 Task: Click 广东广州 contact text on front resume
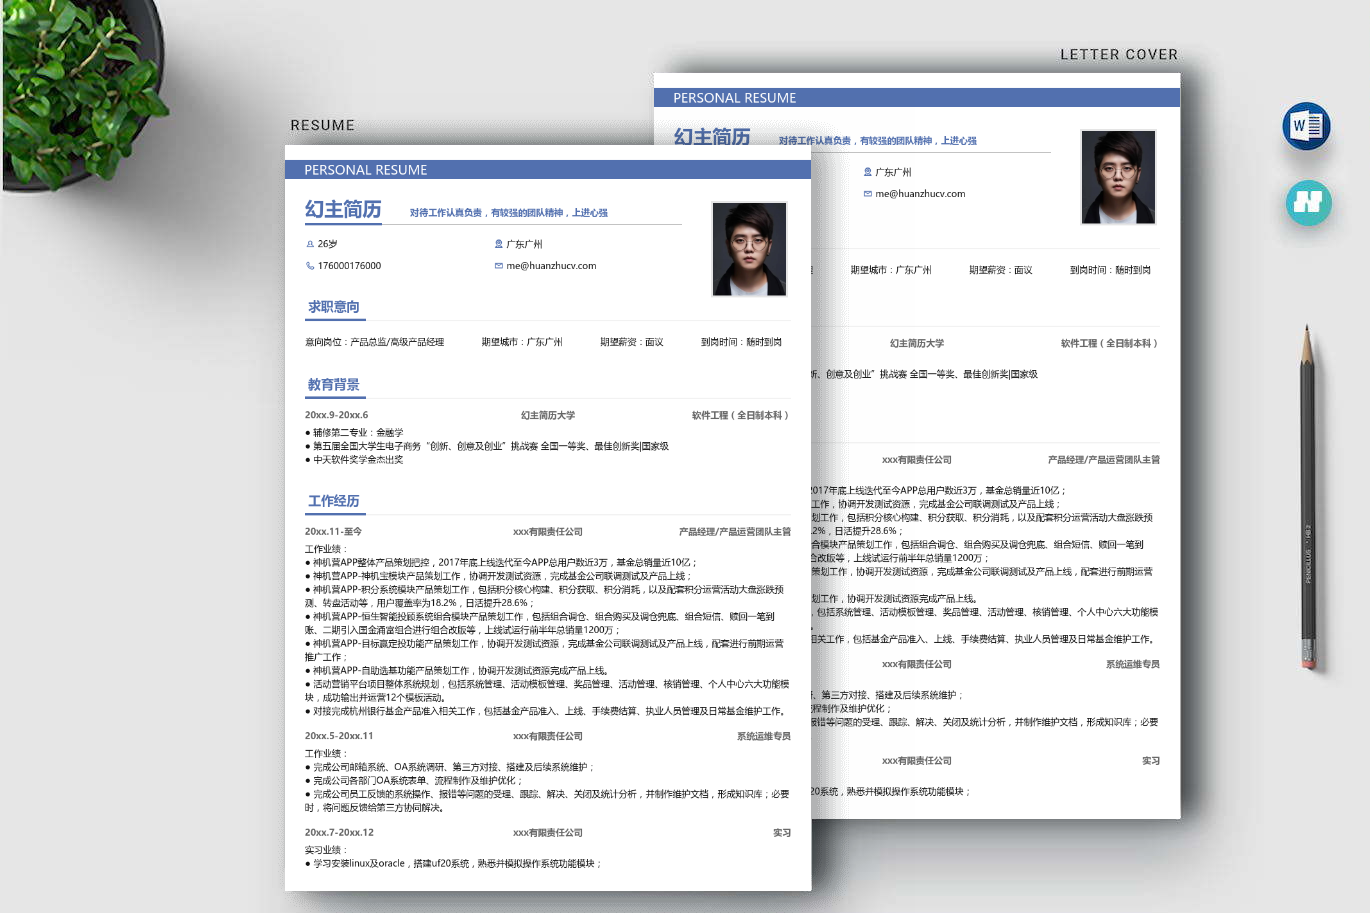point(524,244)
